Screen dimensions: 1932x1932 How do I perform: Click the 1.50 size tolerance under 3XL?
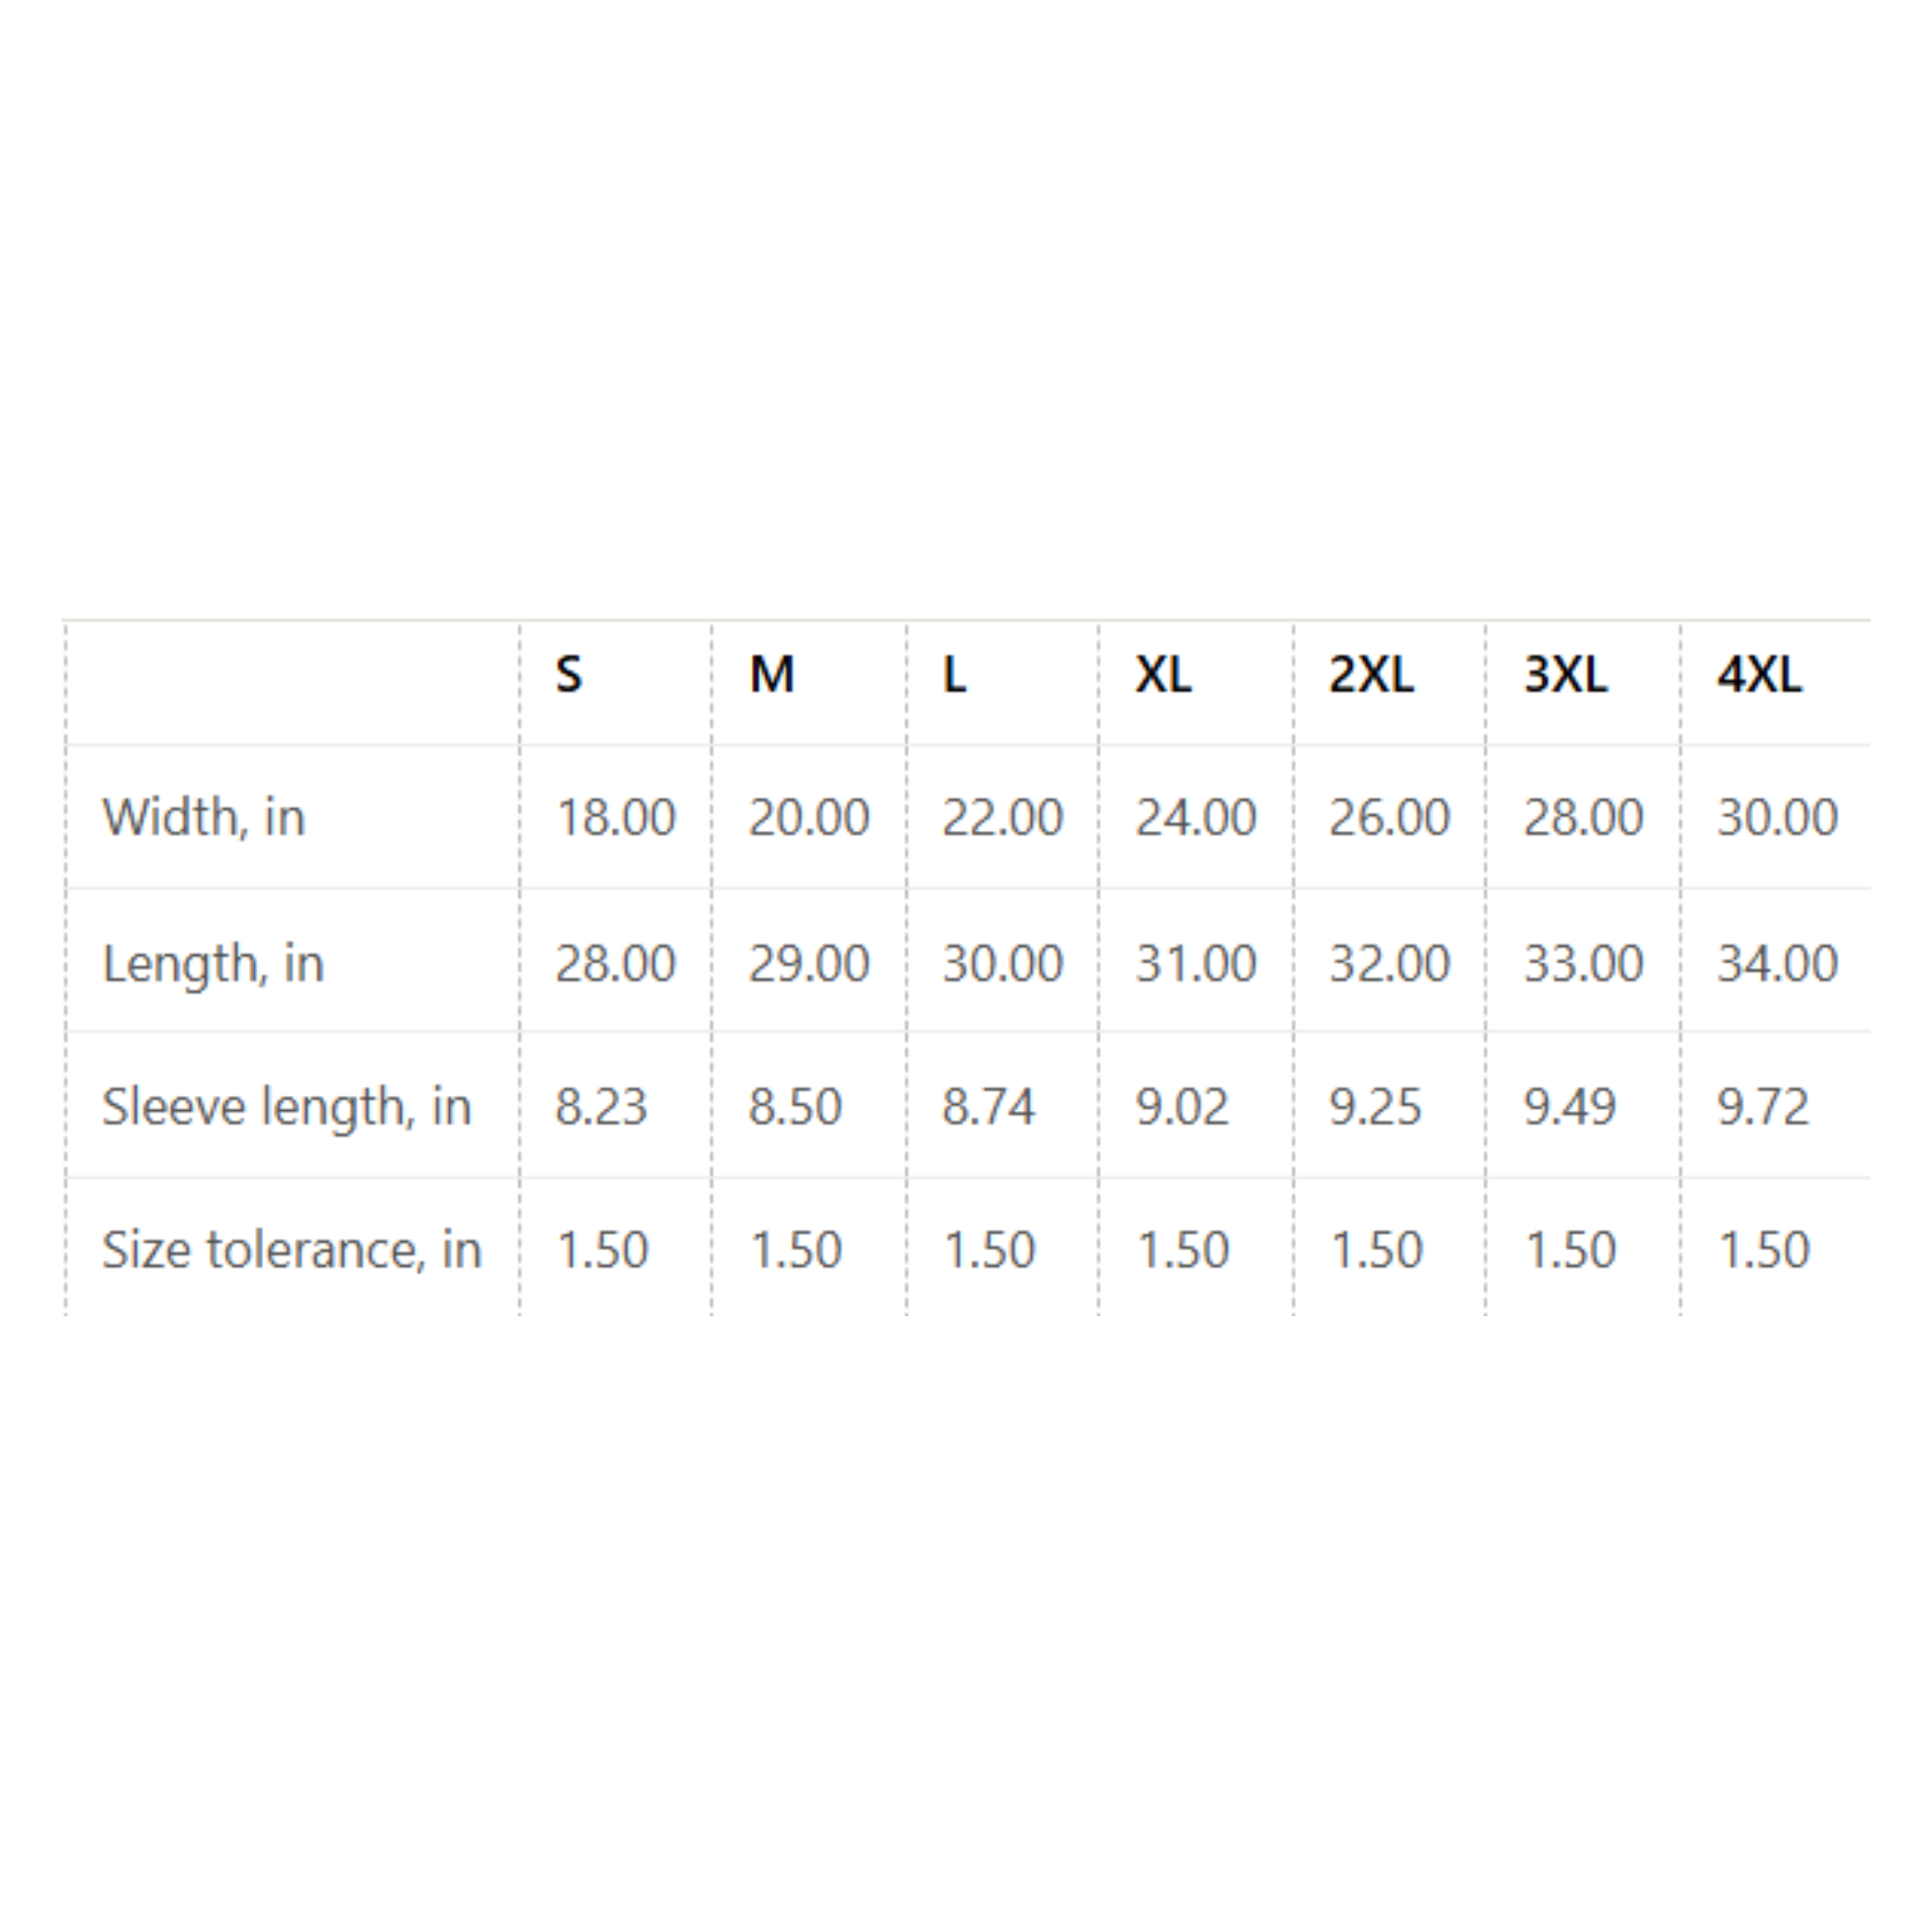coord(1570,1250)
